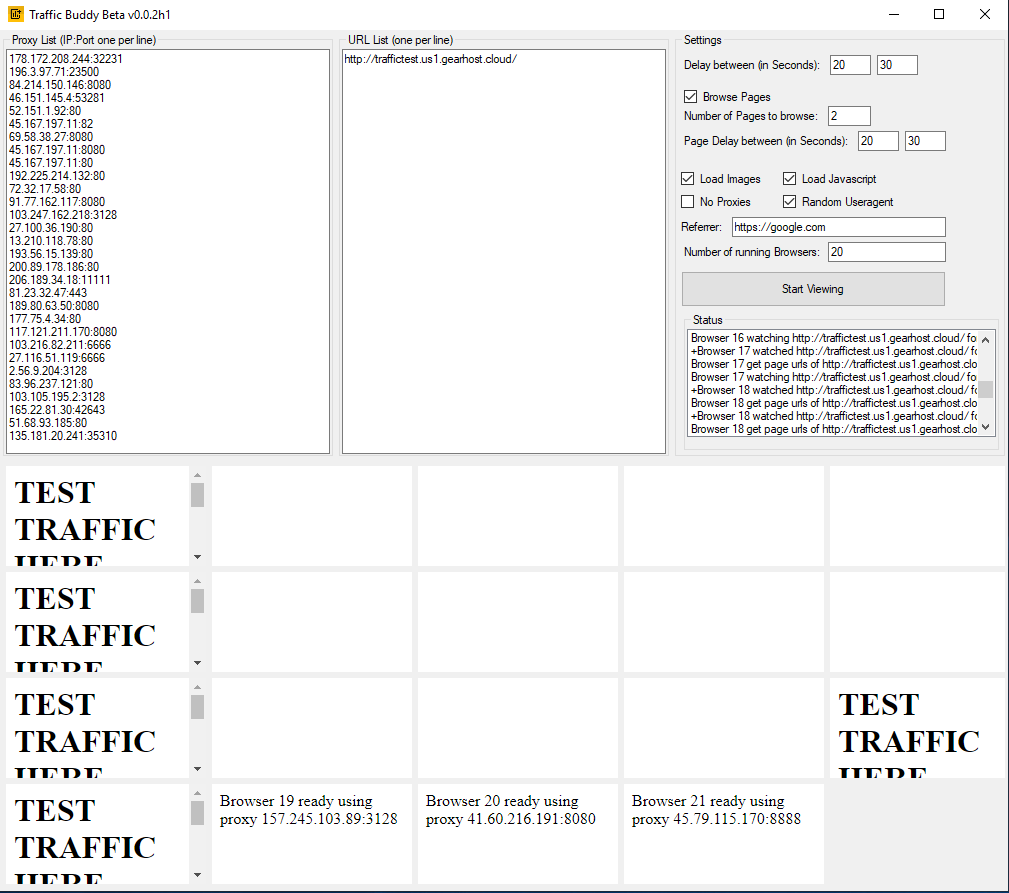The height and width of the screenshot is (893, 1009).
Task: Enable the No Proxies checkbox
Action: click(688, 202)
